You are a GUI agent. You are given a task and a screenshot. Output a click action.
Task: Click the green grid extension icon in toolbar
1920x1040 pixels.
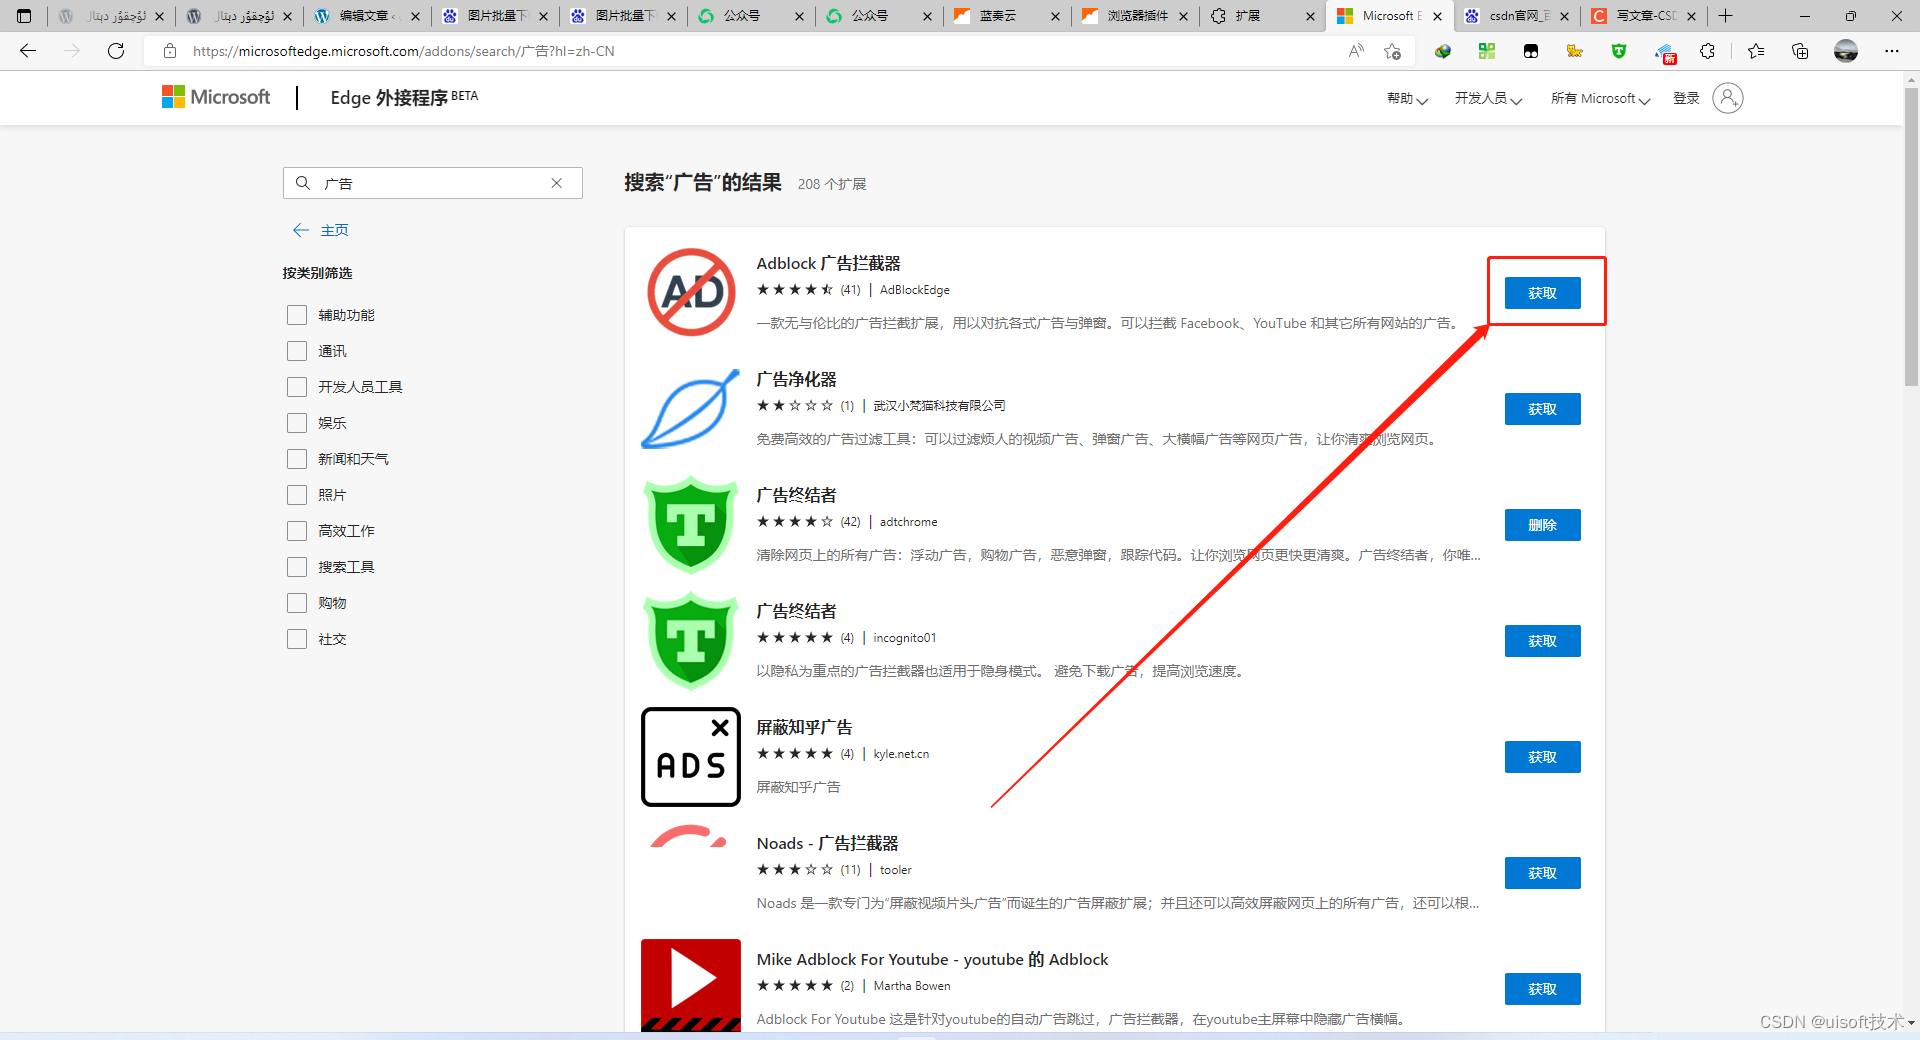(1487, 51)
